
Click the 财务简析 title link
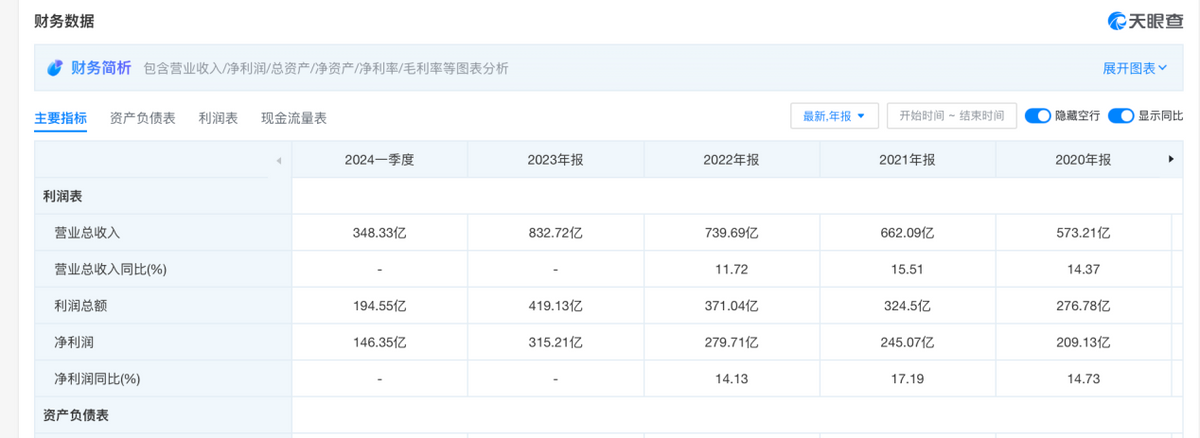coord(102,68)
